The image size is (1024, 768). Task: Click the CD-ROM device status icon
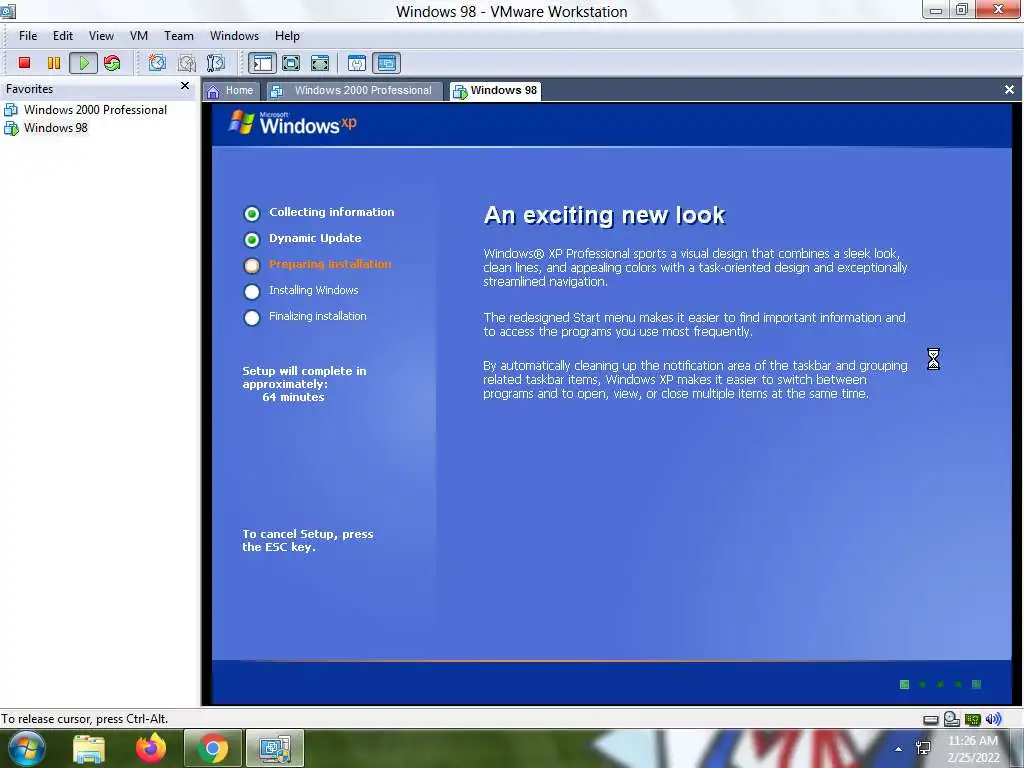(x=952, y=719)
